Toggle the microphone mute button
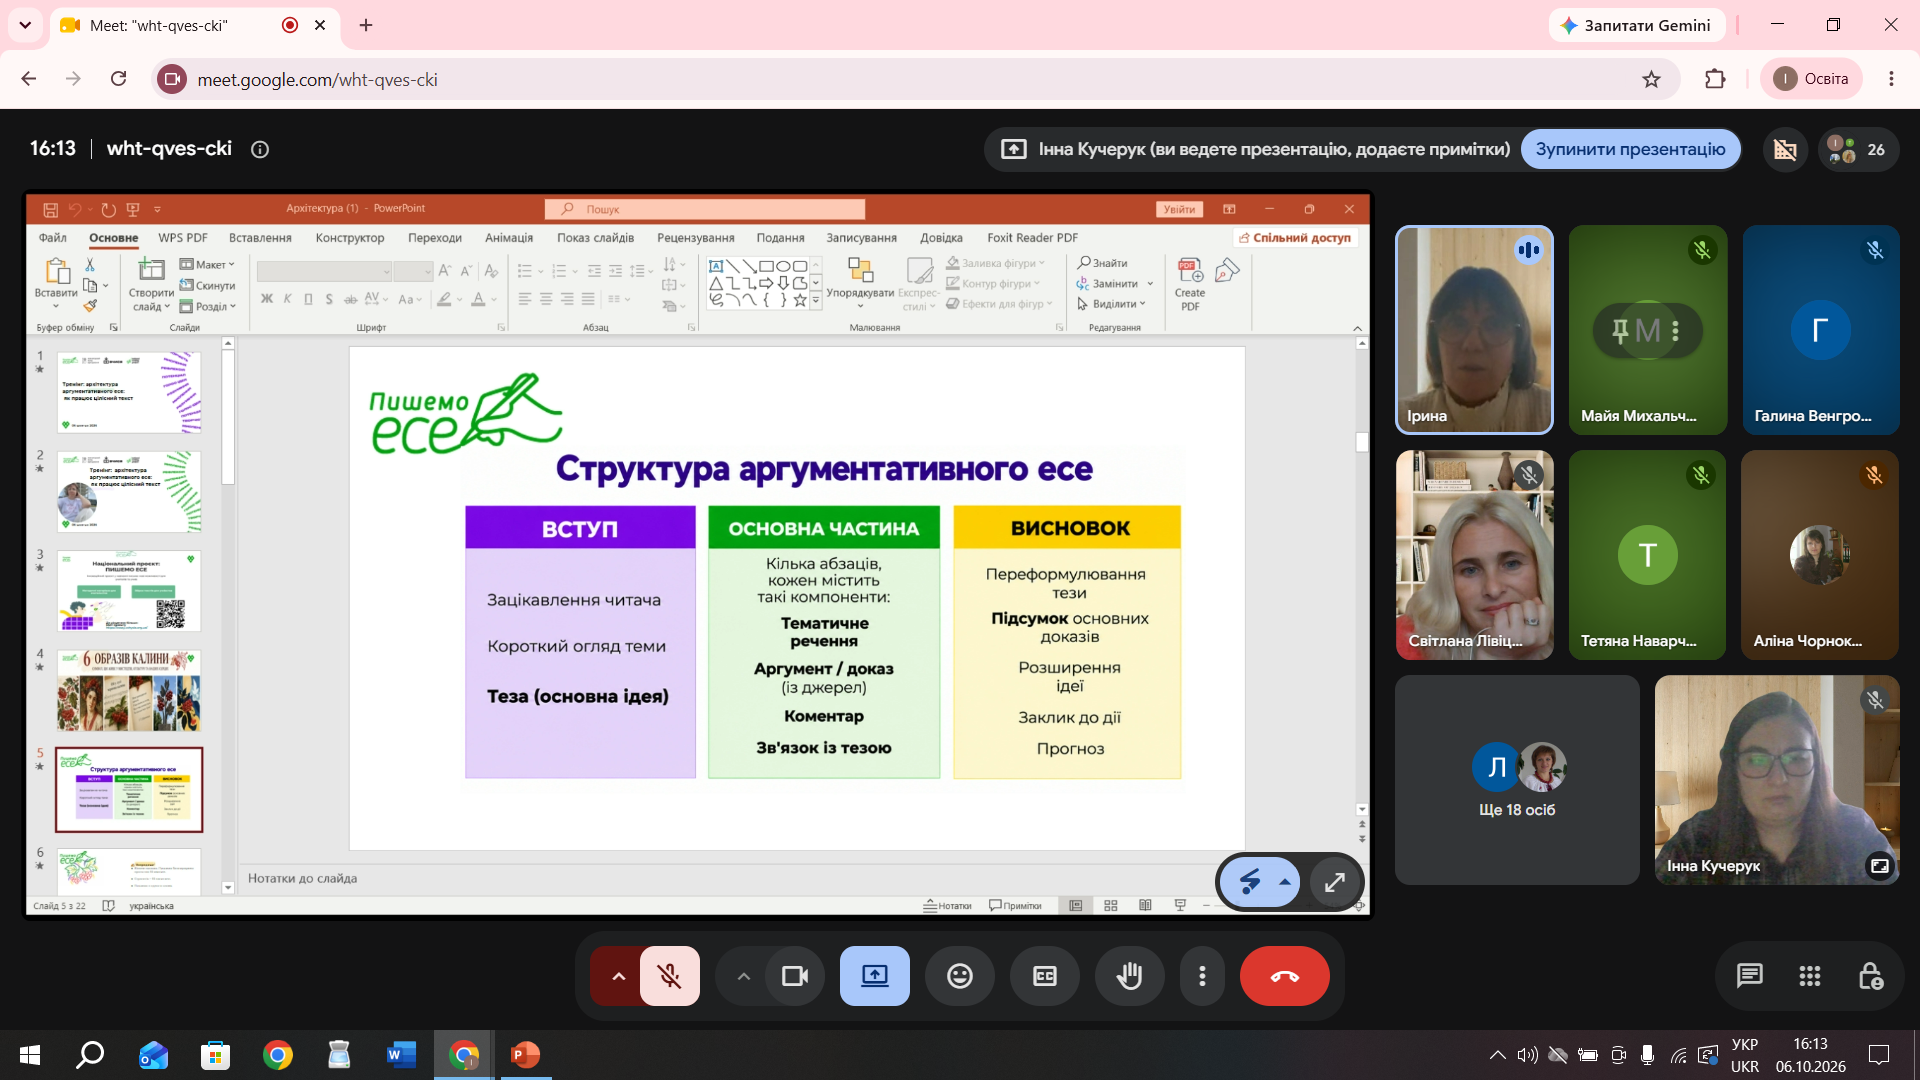The width and height of the screenshot is (1920, 1080). click(x=669, y=976)
